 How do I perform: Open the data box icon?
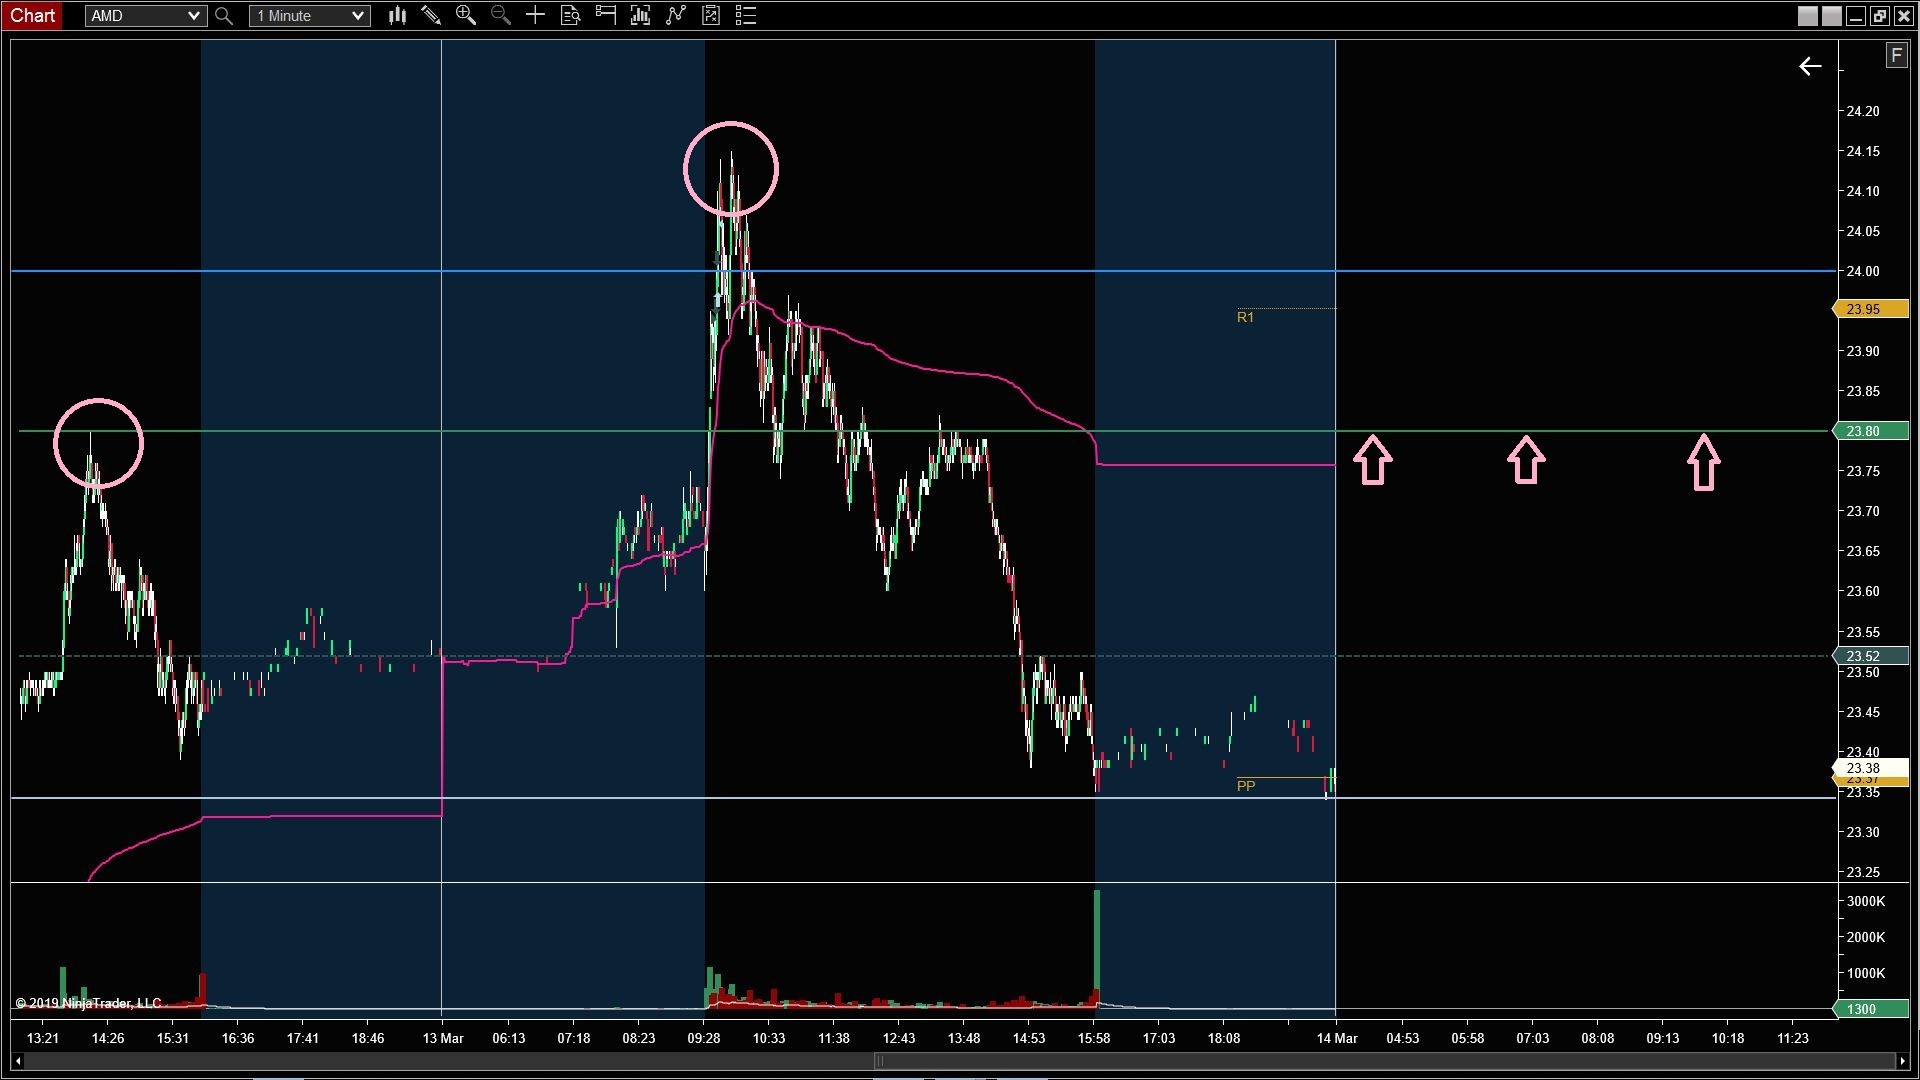coord(570,15)
